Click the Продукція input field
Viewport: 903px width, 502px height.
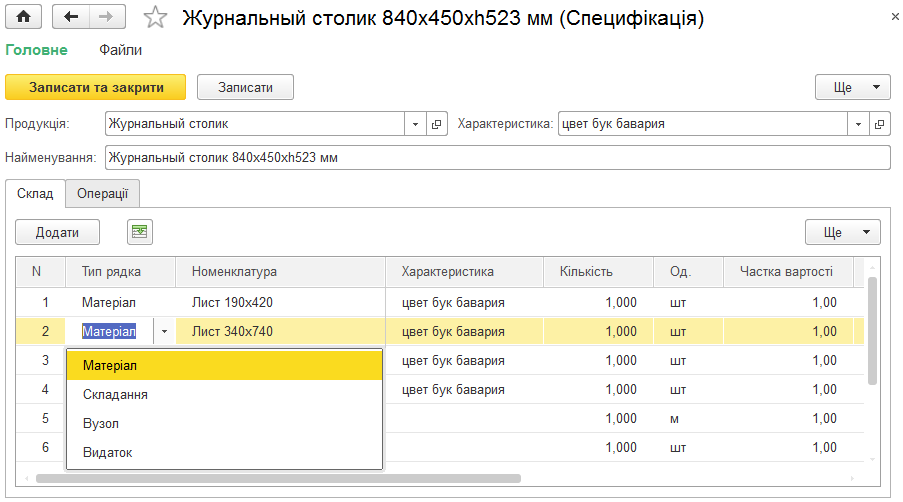[255, 124]
